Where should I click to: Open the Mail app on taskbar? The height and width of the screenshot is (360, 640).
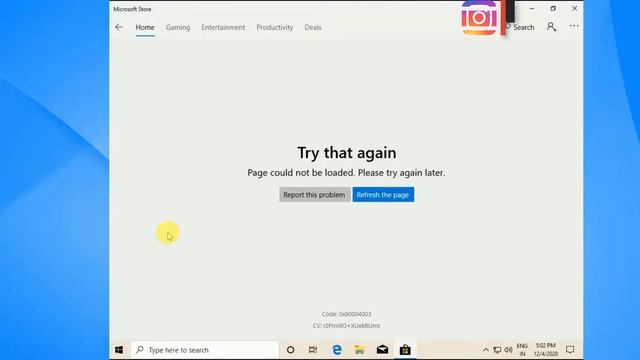(382, 350)
